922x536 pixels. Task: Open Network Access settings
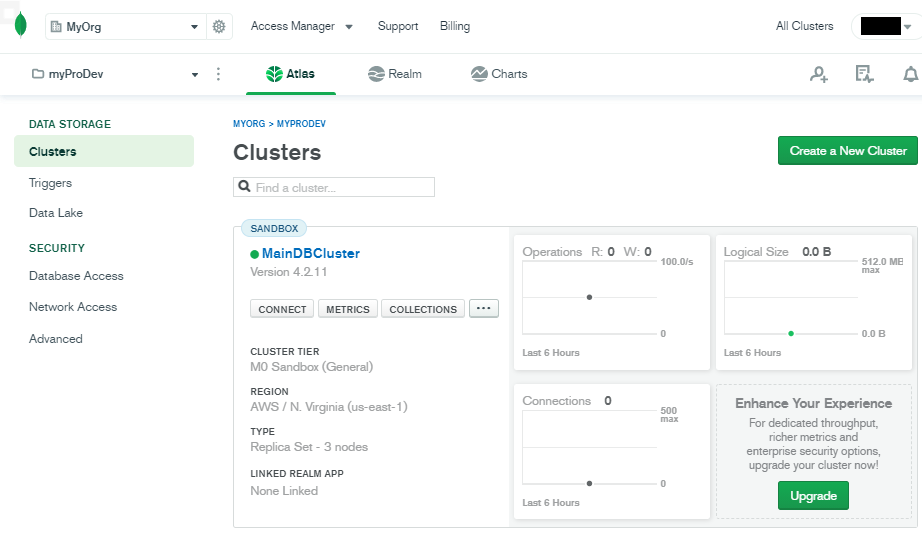tap(73, 307)
